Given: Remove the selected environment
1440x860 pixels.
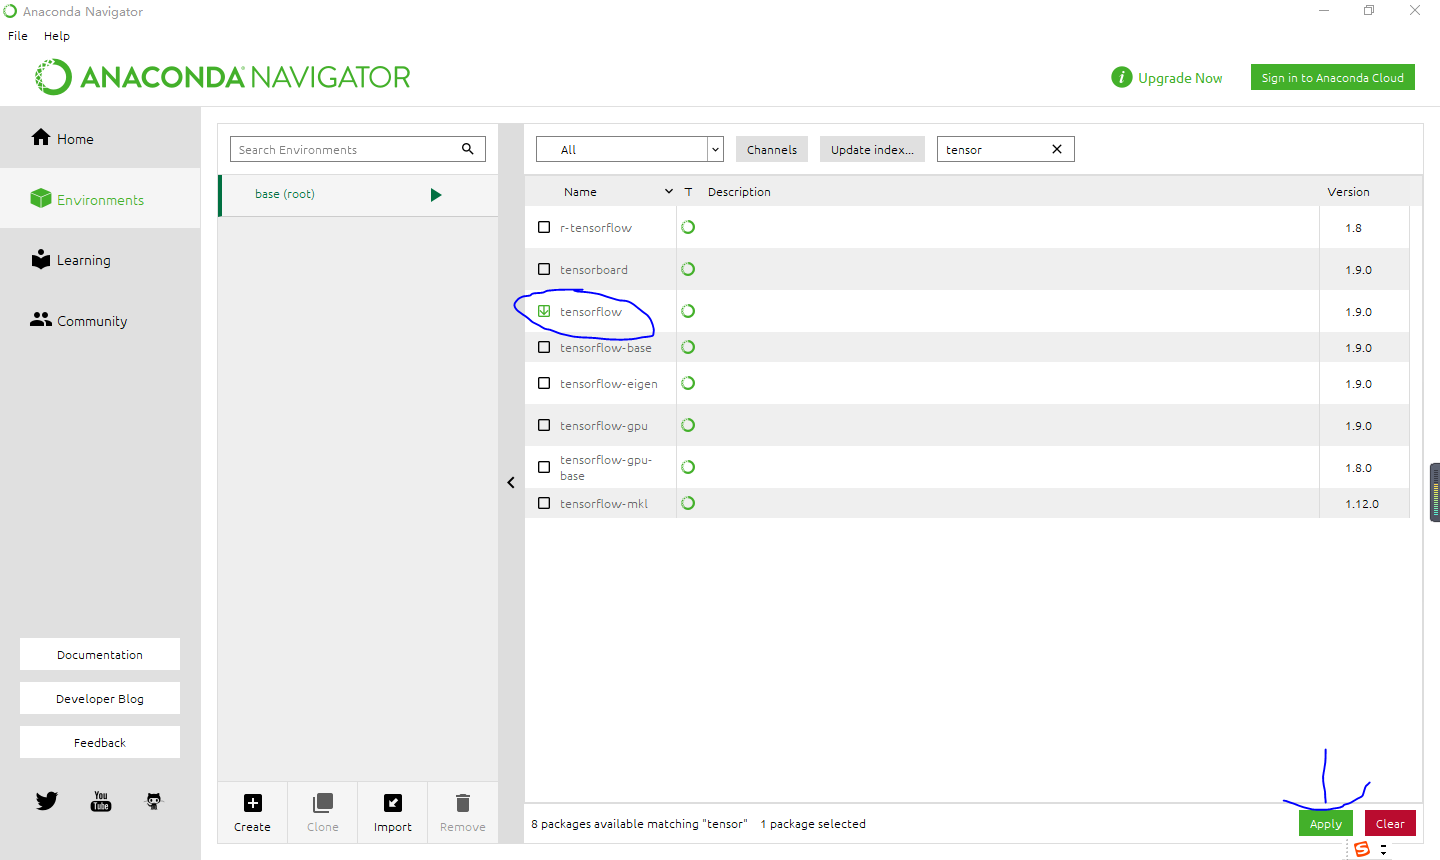Looking at the screenshot, I should pos(462,812).
